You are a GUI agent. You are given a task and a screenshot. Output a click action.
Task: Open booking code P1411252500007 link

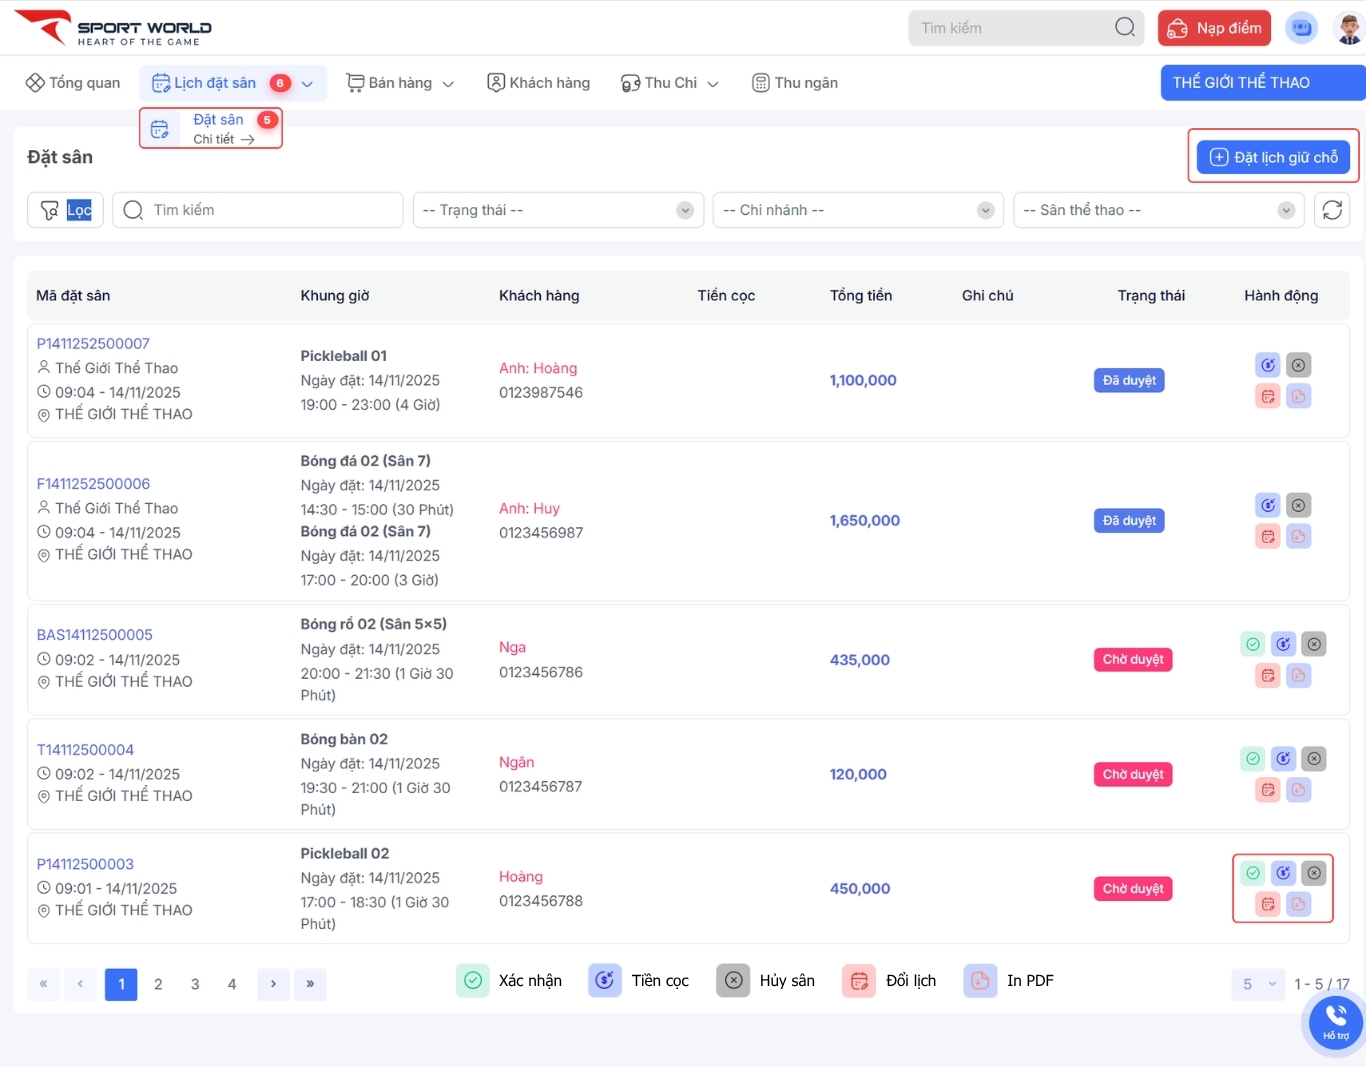click(x=93, y=344)
